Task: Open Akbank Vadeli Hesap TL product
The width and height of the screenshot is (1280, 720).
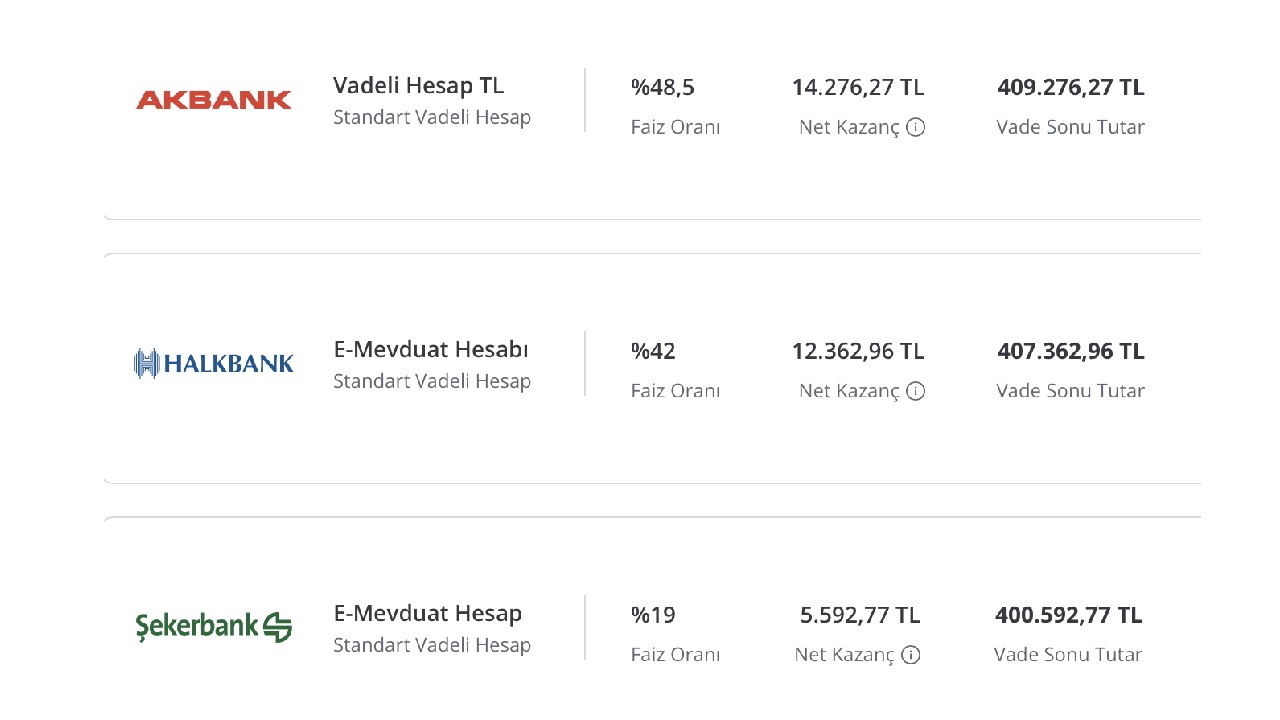Action: (418, 85)
